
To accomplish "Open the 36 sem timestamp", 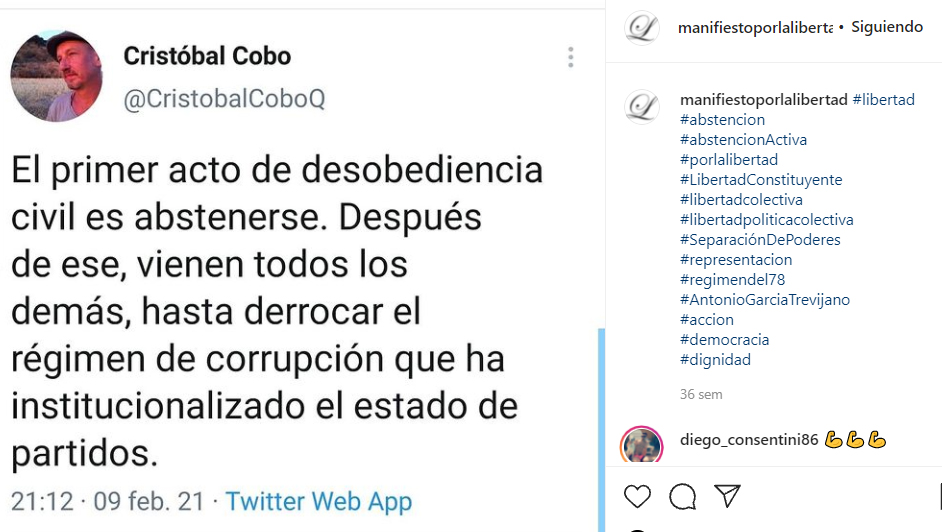I will pyautogui.click(x=701, y=394).
